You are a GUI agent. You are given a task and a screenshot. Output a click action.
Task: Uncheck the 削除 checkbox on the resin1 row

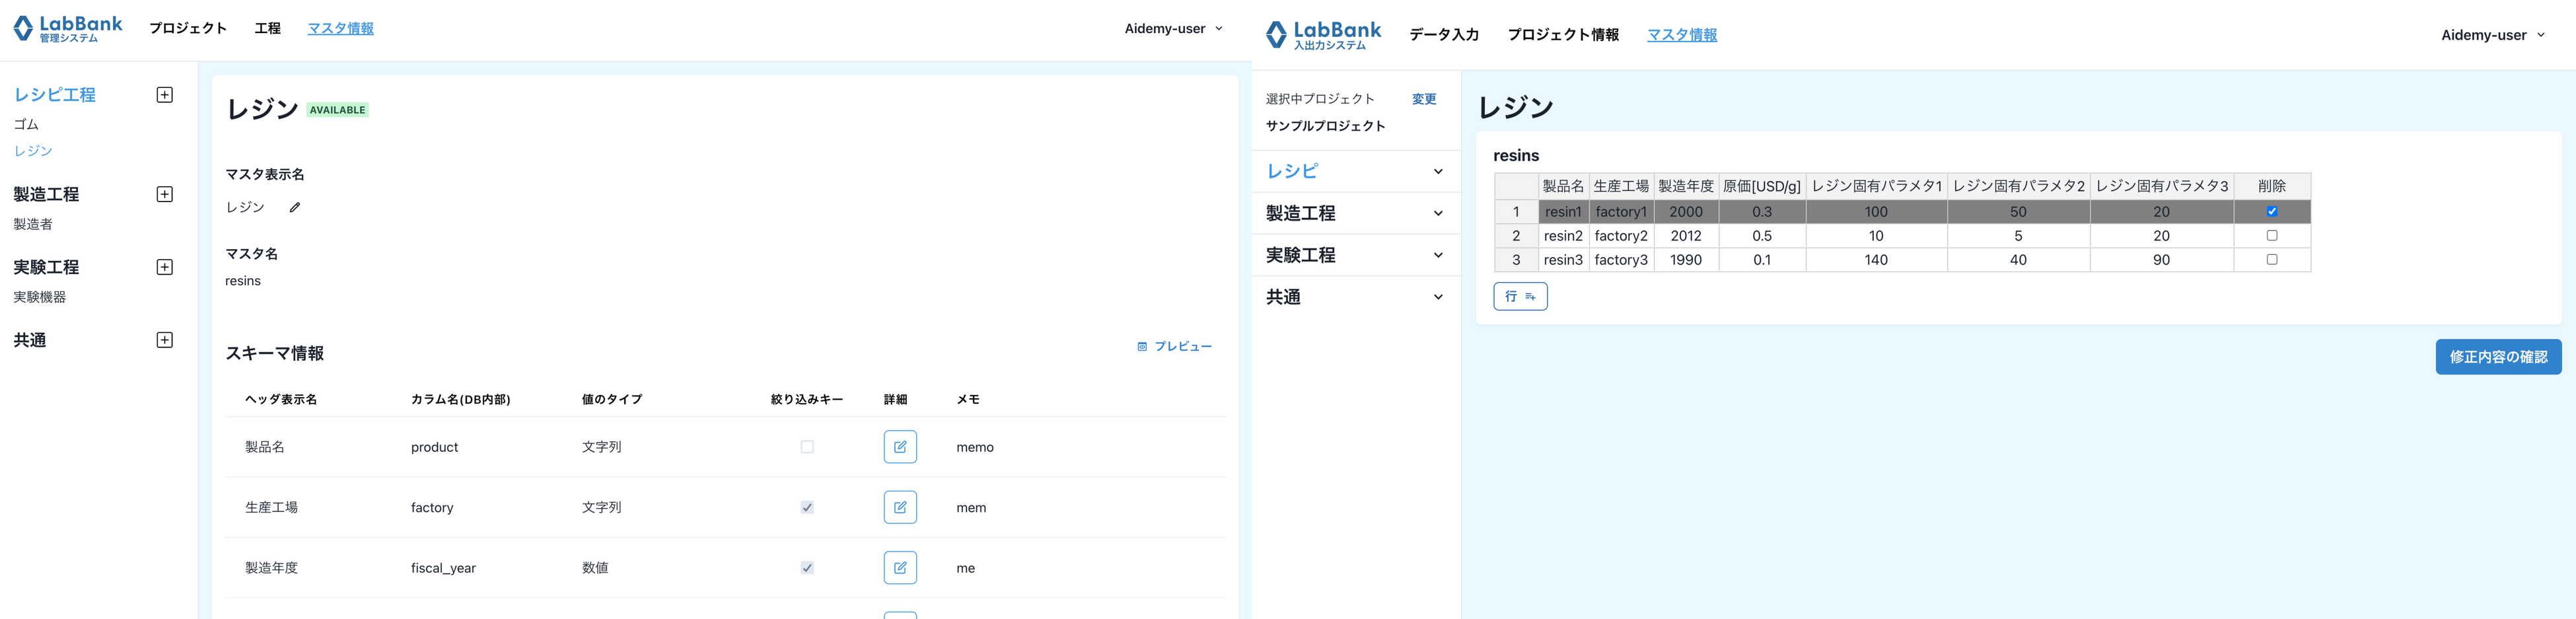[2272, 211]
